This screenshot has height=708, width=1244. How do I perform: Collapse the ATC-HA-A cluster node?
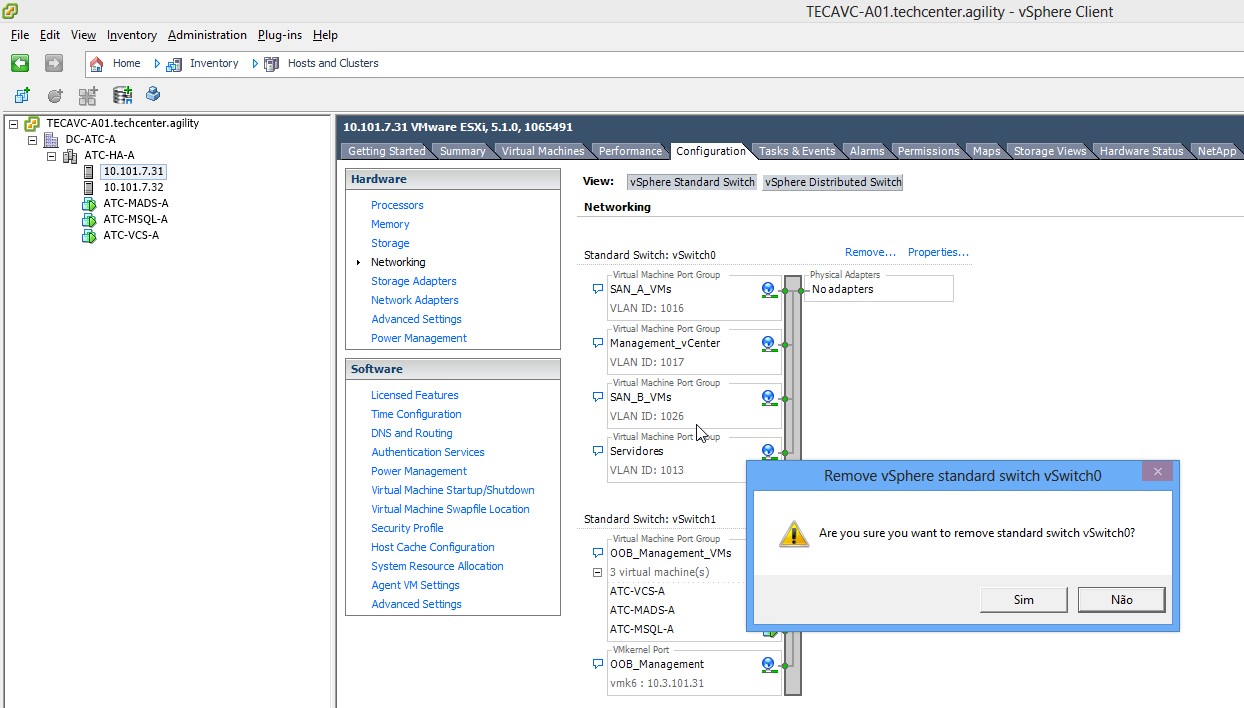[x=52, y=156]
